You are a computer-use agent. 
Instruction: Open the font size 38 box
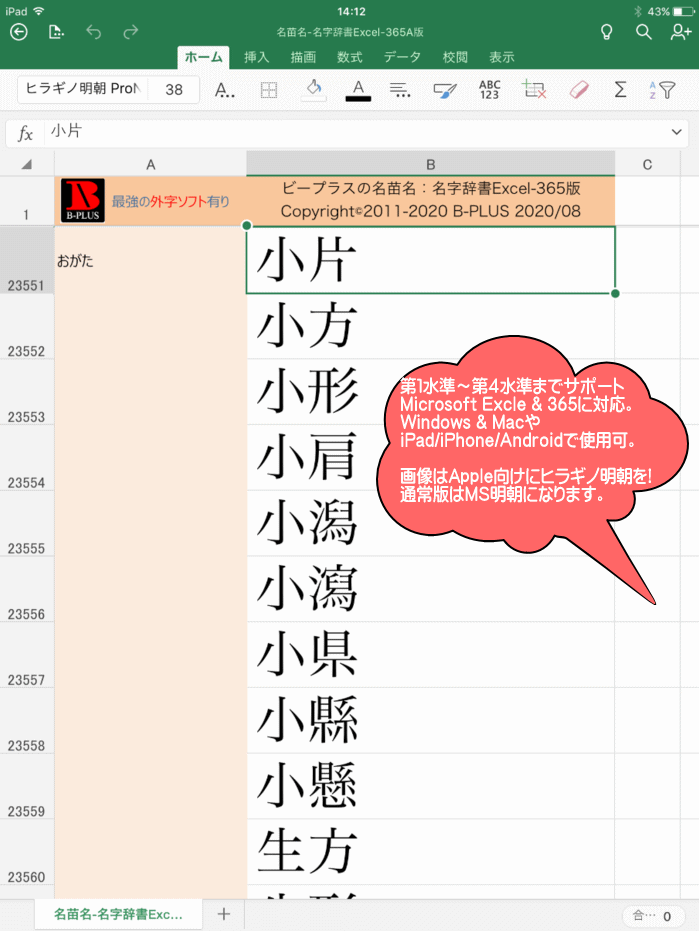(x=173, y=89)
